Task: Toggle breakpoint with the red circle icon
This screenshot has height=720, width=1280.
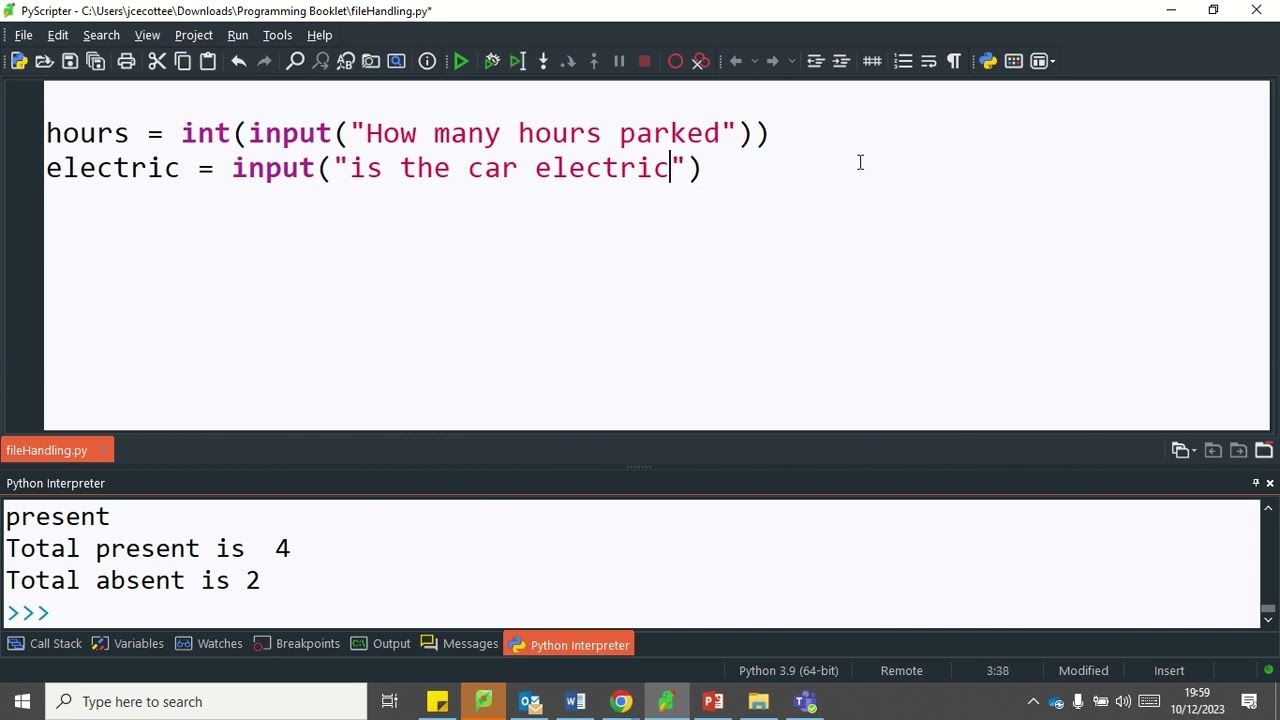Action: 675,61
